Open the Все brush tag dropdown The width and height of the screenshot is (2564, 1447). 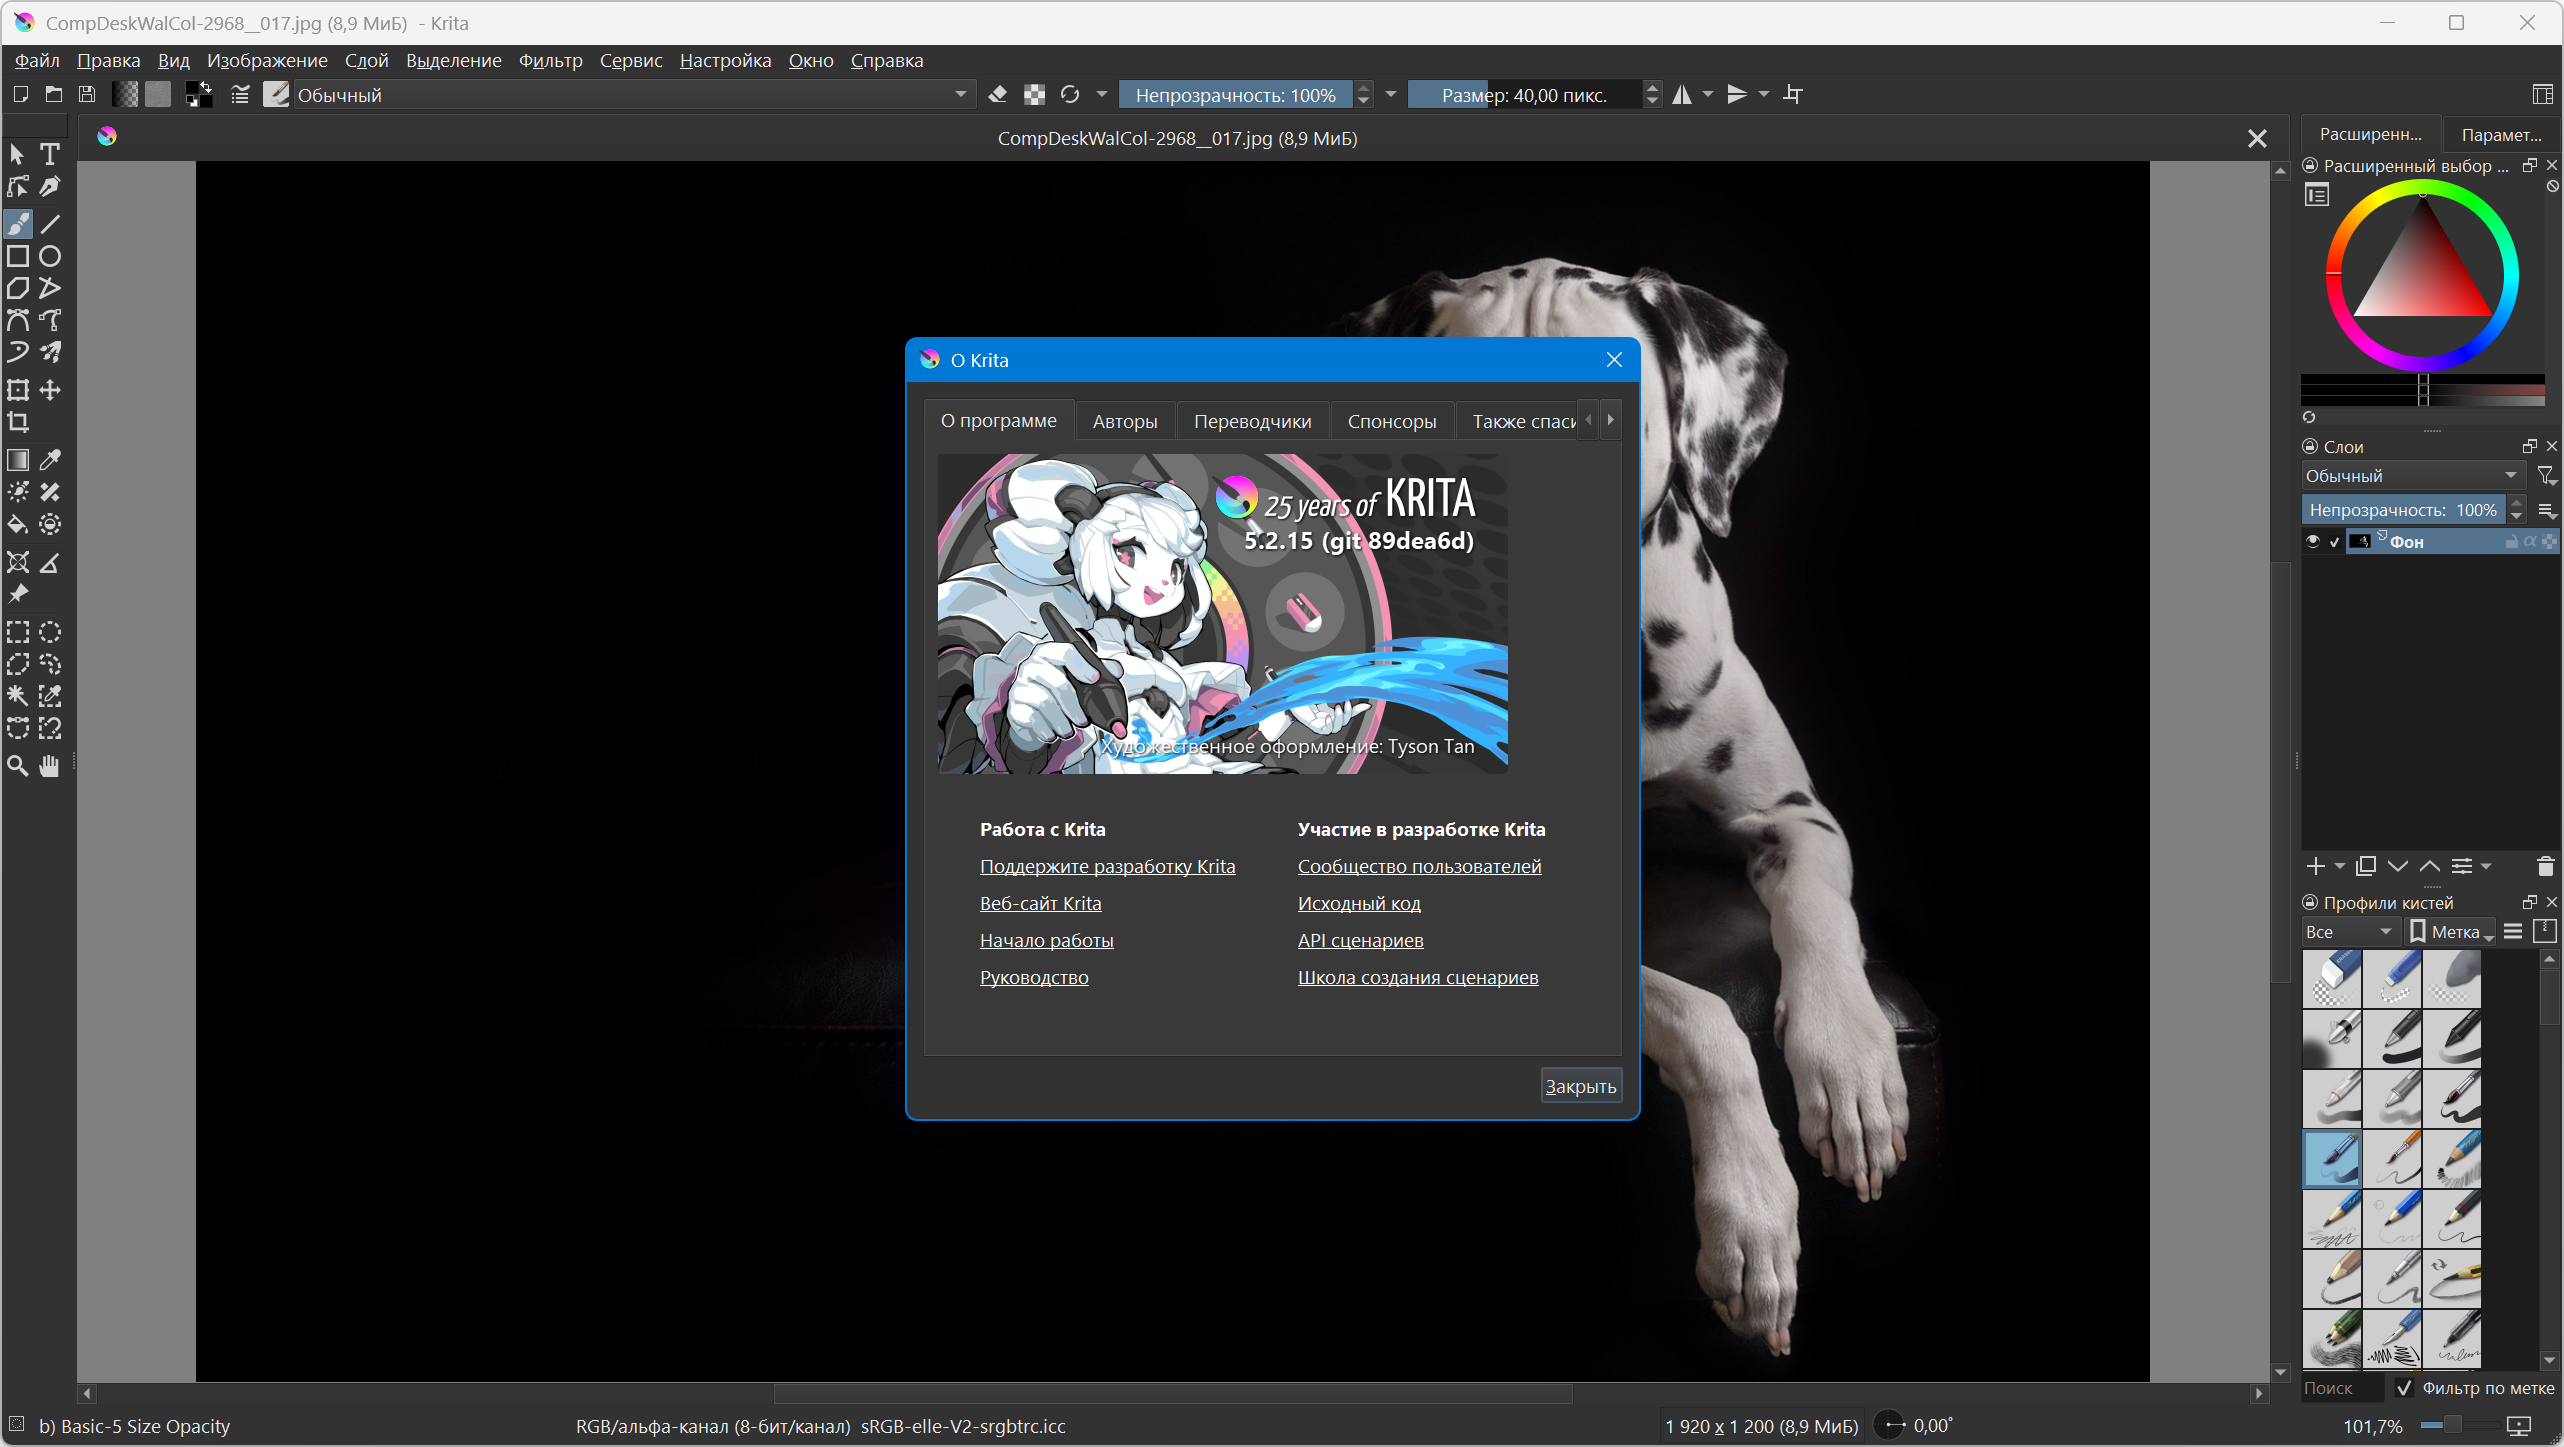pyautogui.click(x=2348, y=932)
